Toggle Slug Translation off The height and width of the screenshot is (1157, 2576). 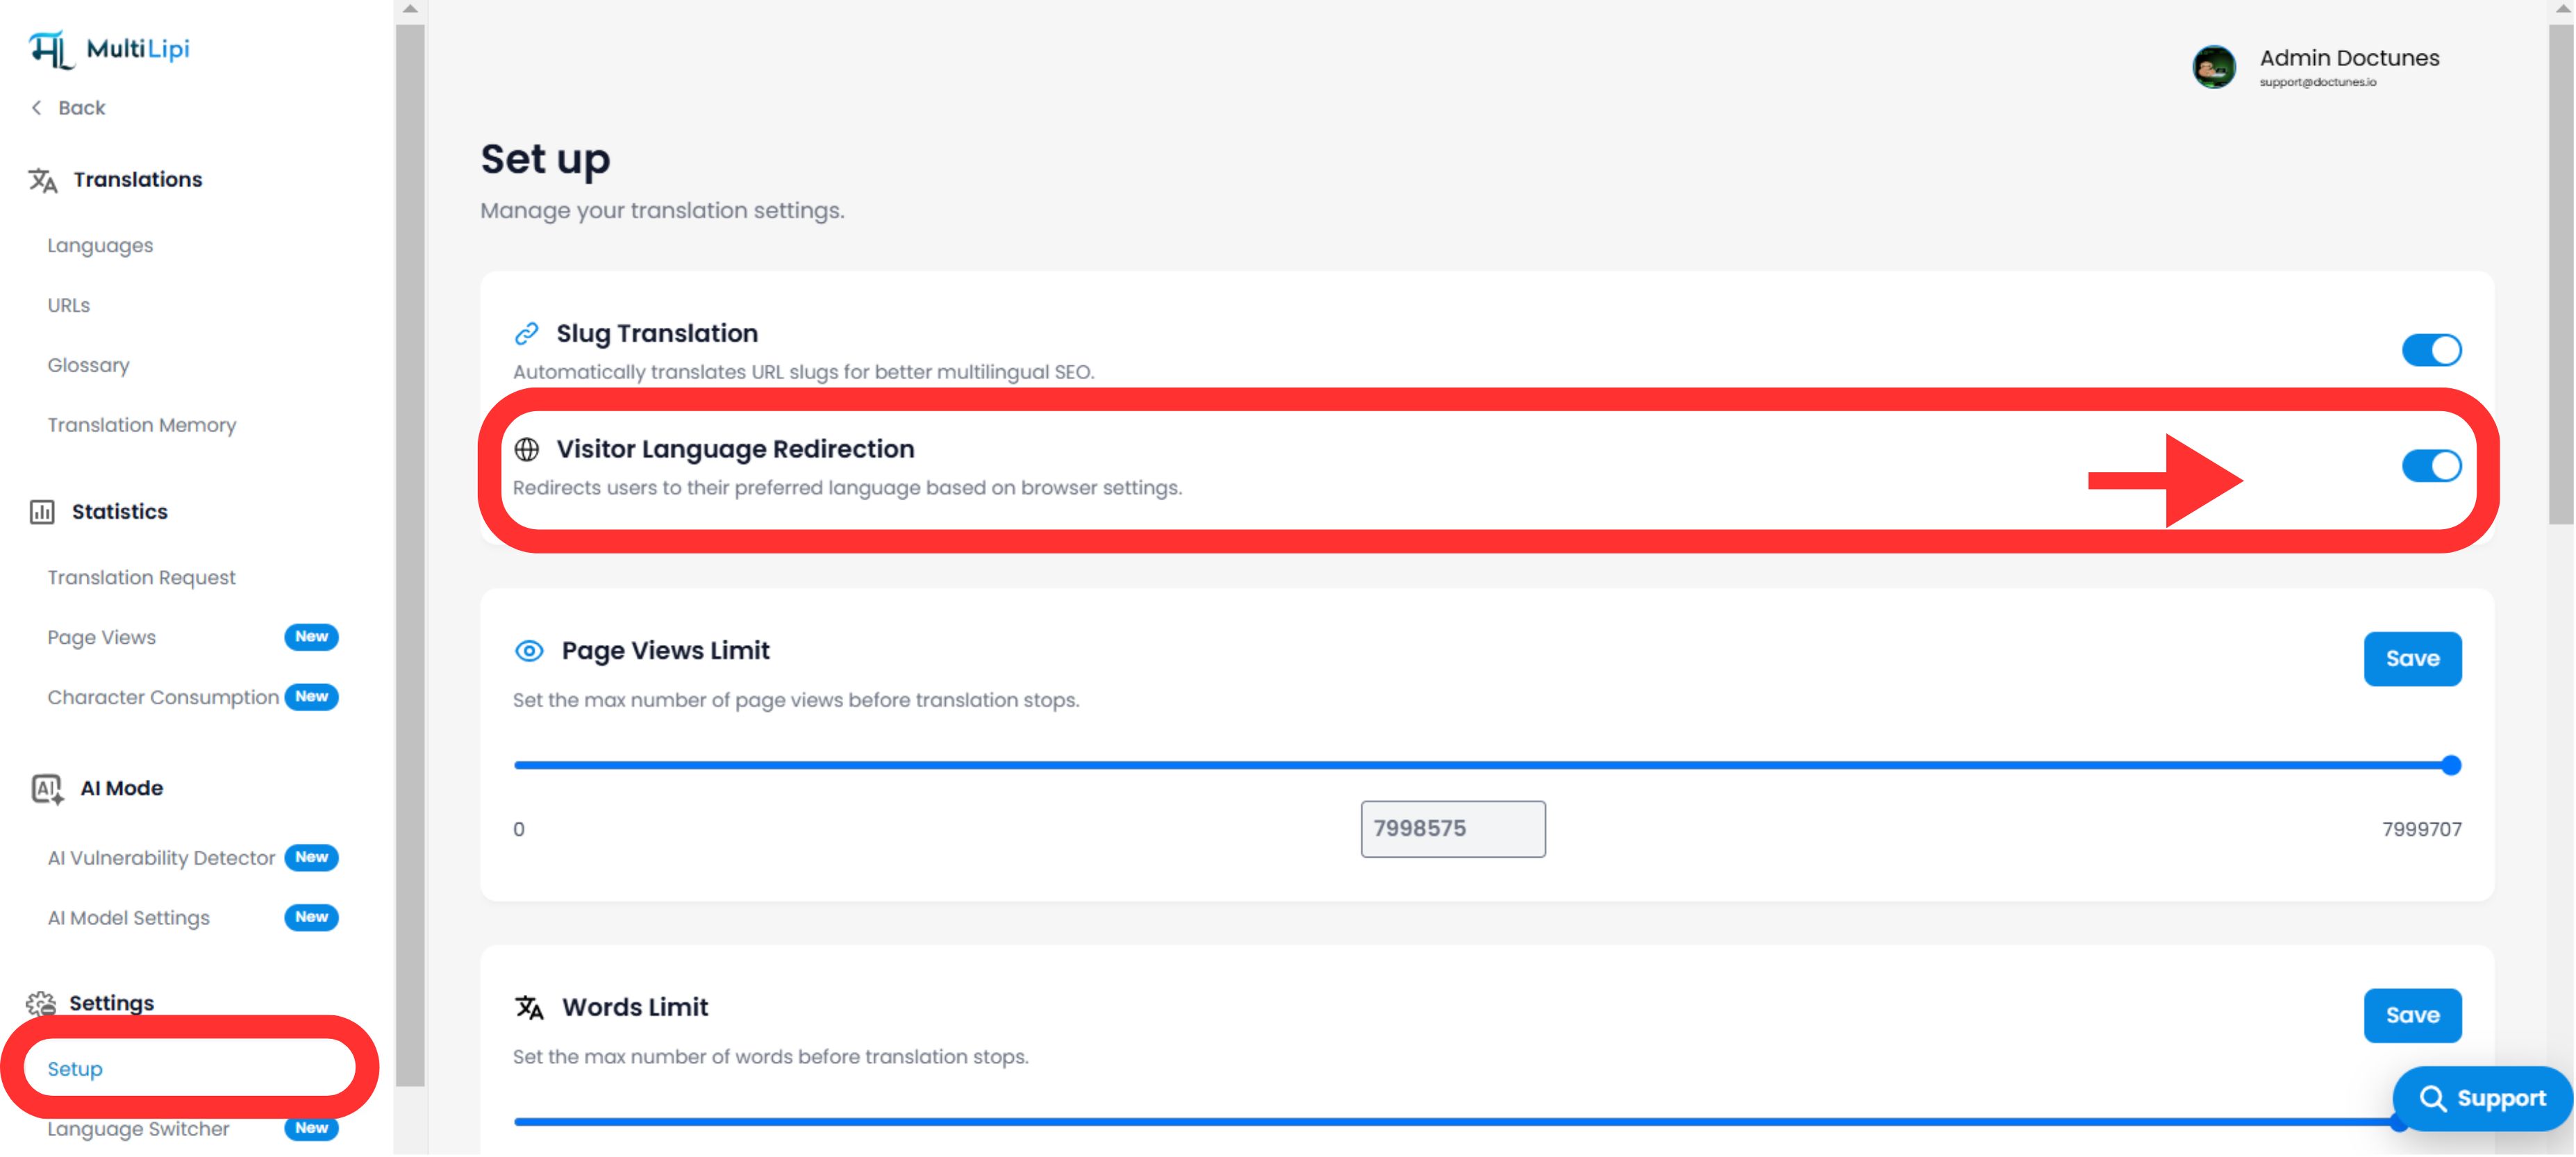(x=2431, y=349)
